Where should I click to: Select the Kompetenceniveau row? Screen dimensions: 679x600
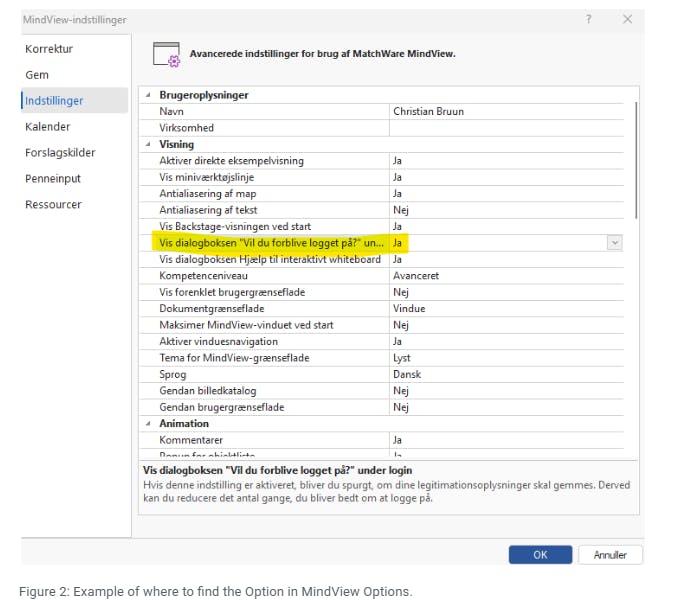click(382, 276)
